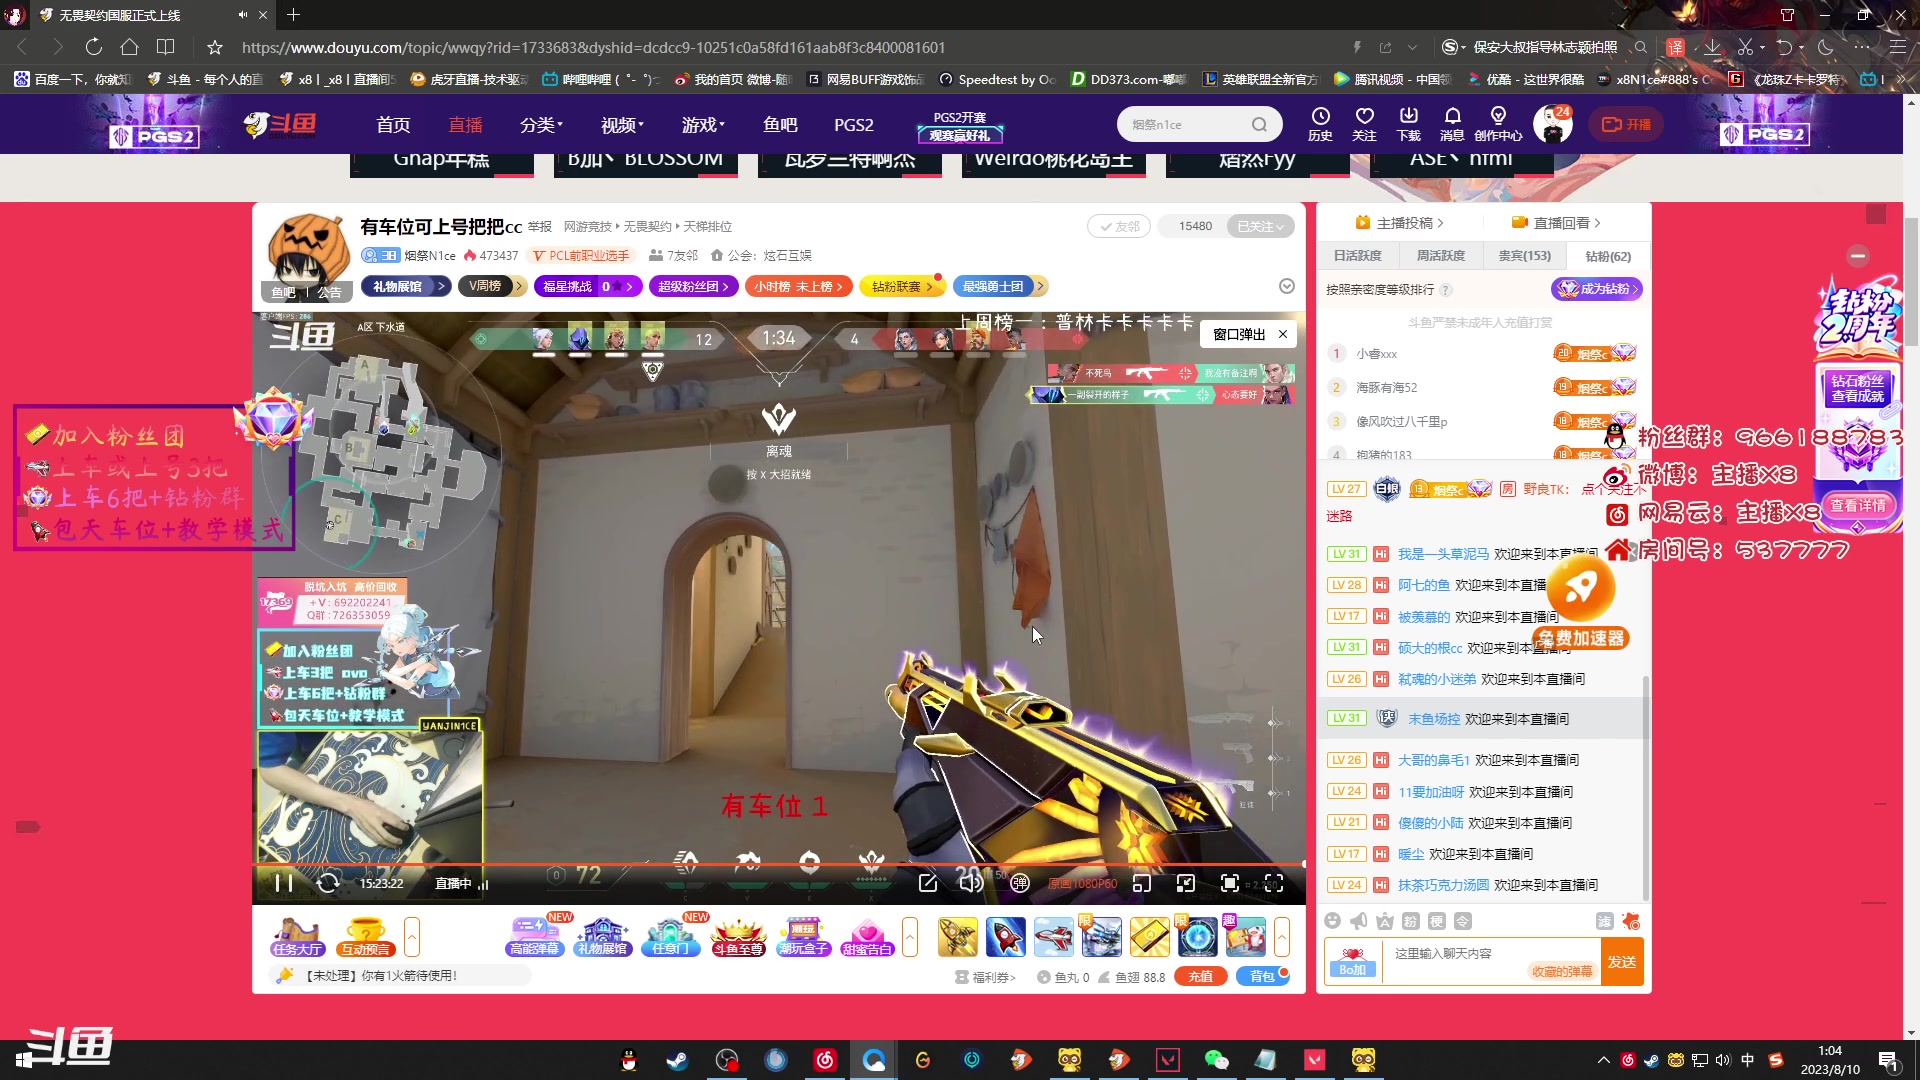Send the golden rocket gift

(x=958, y=937)
